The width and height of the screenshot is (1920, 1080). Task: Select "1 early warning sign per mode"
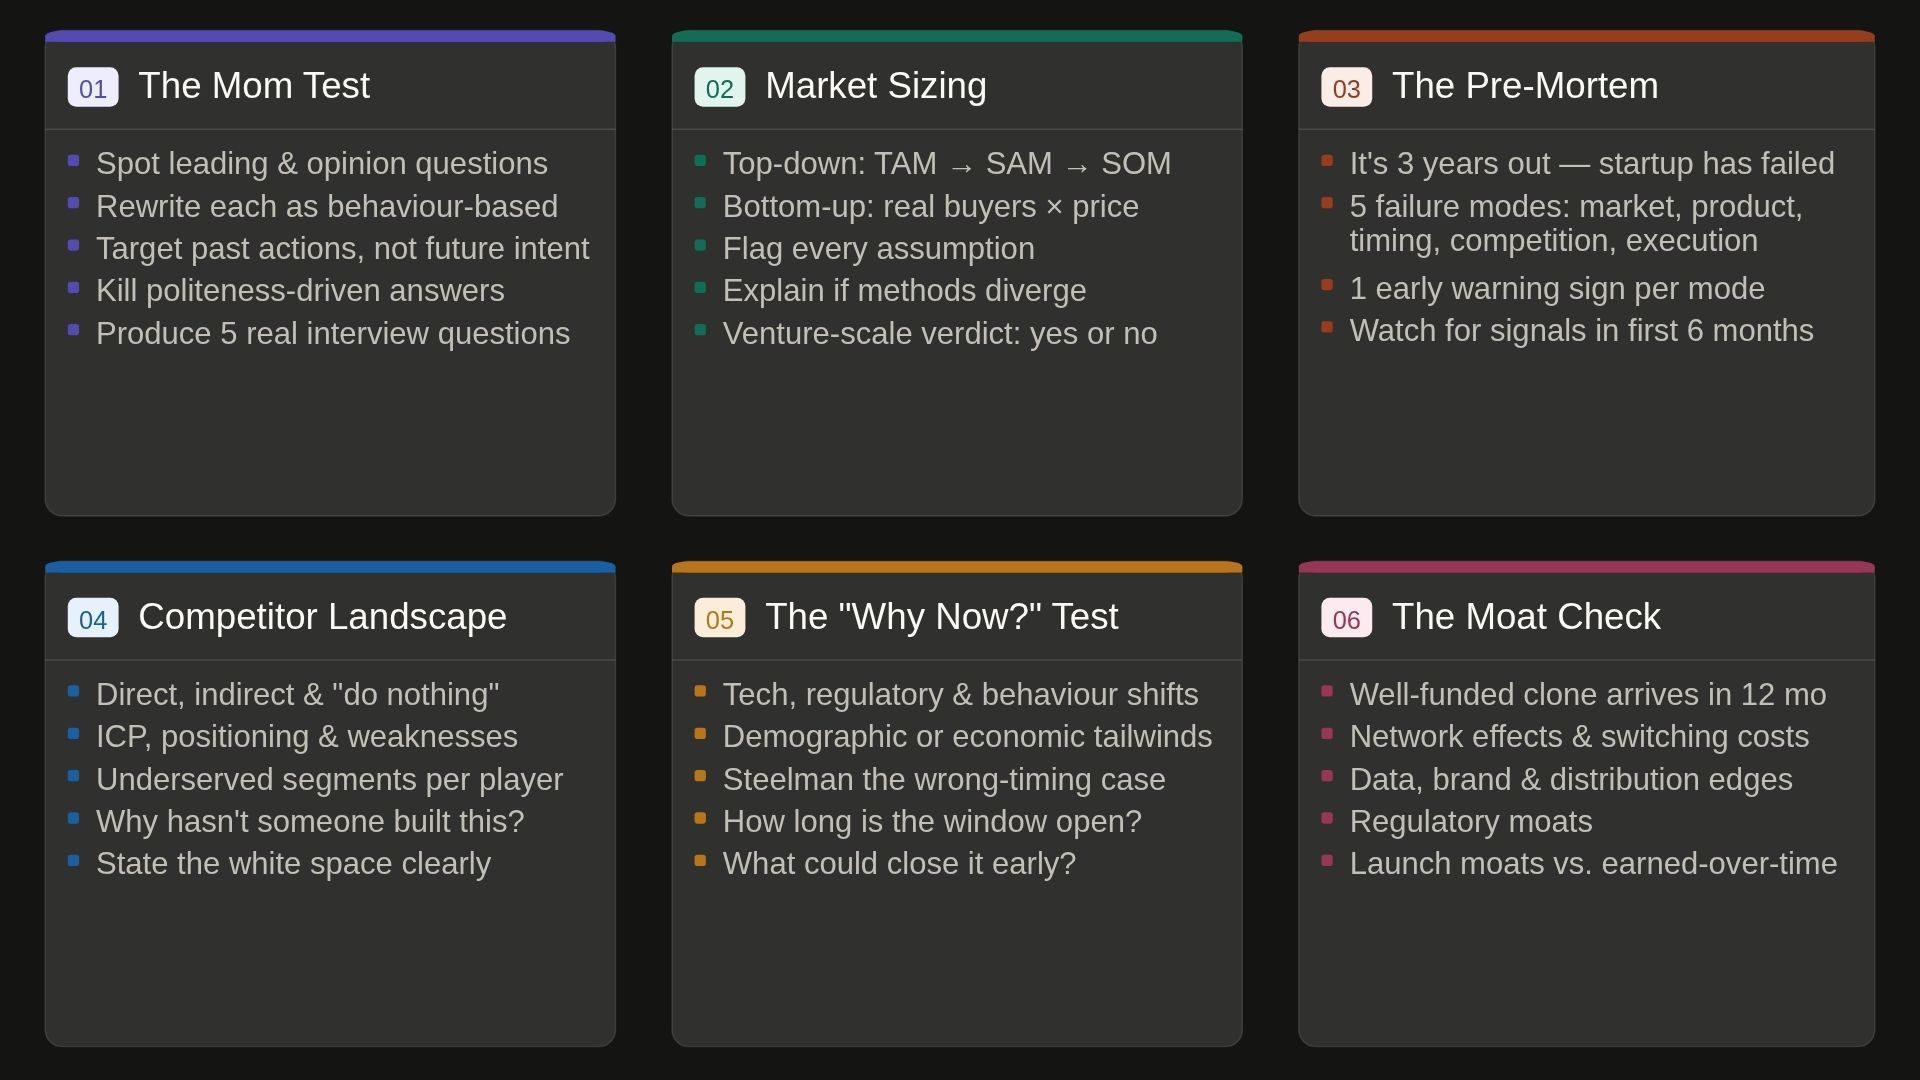point(1556,289)
